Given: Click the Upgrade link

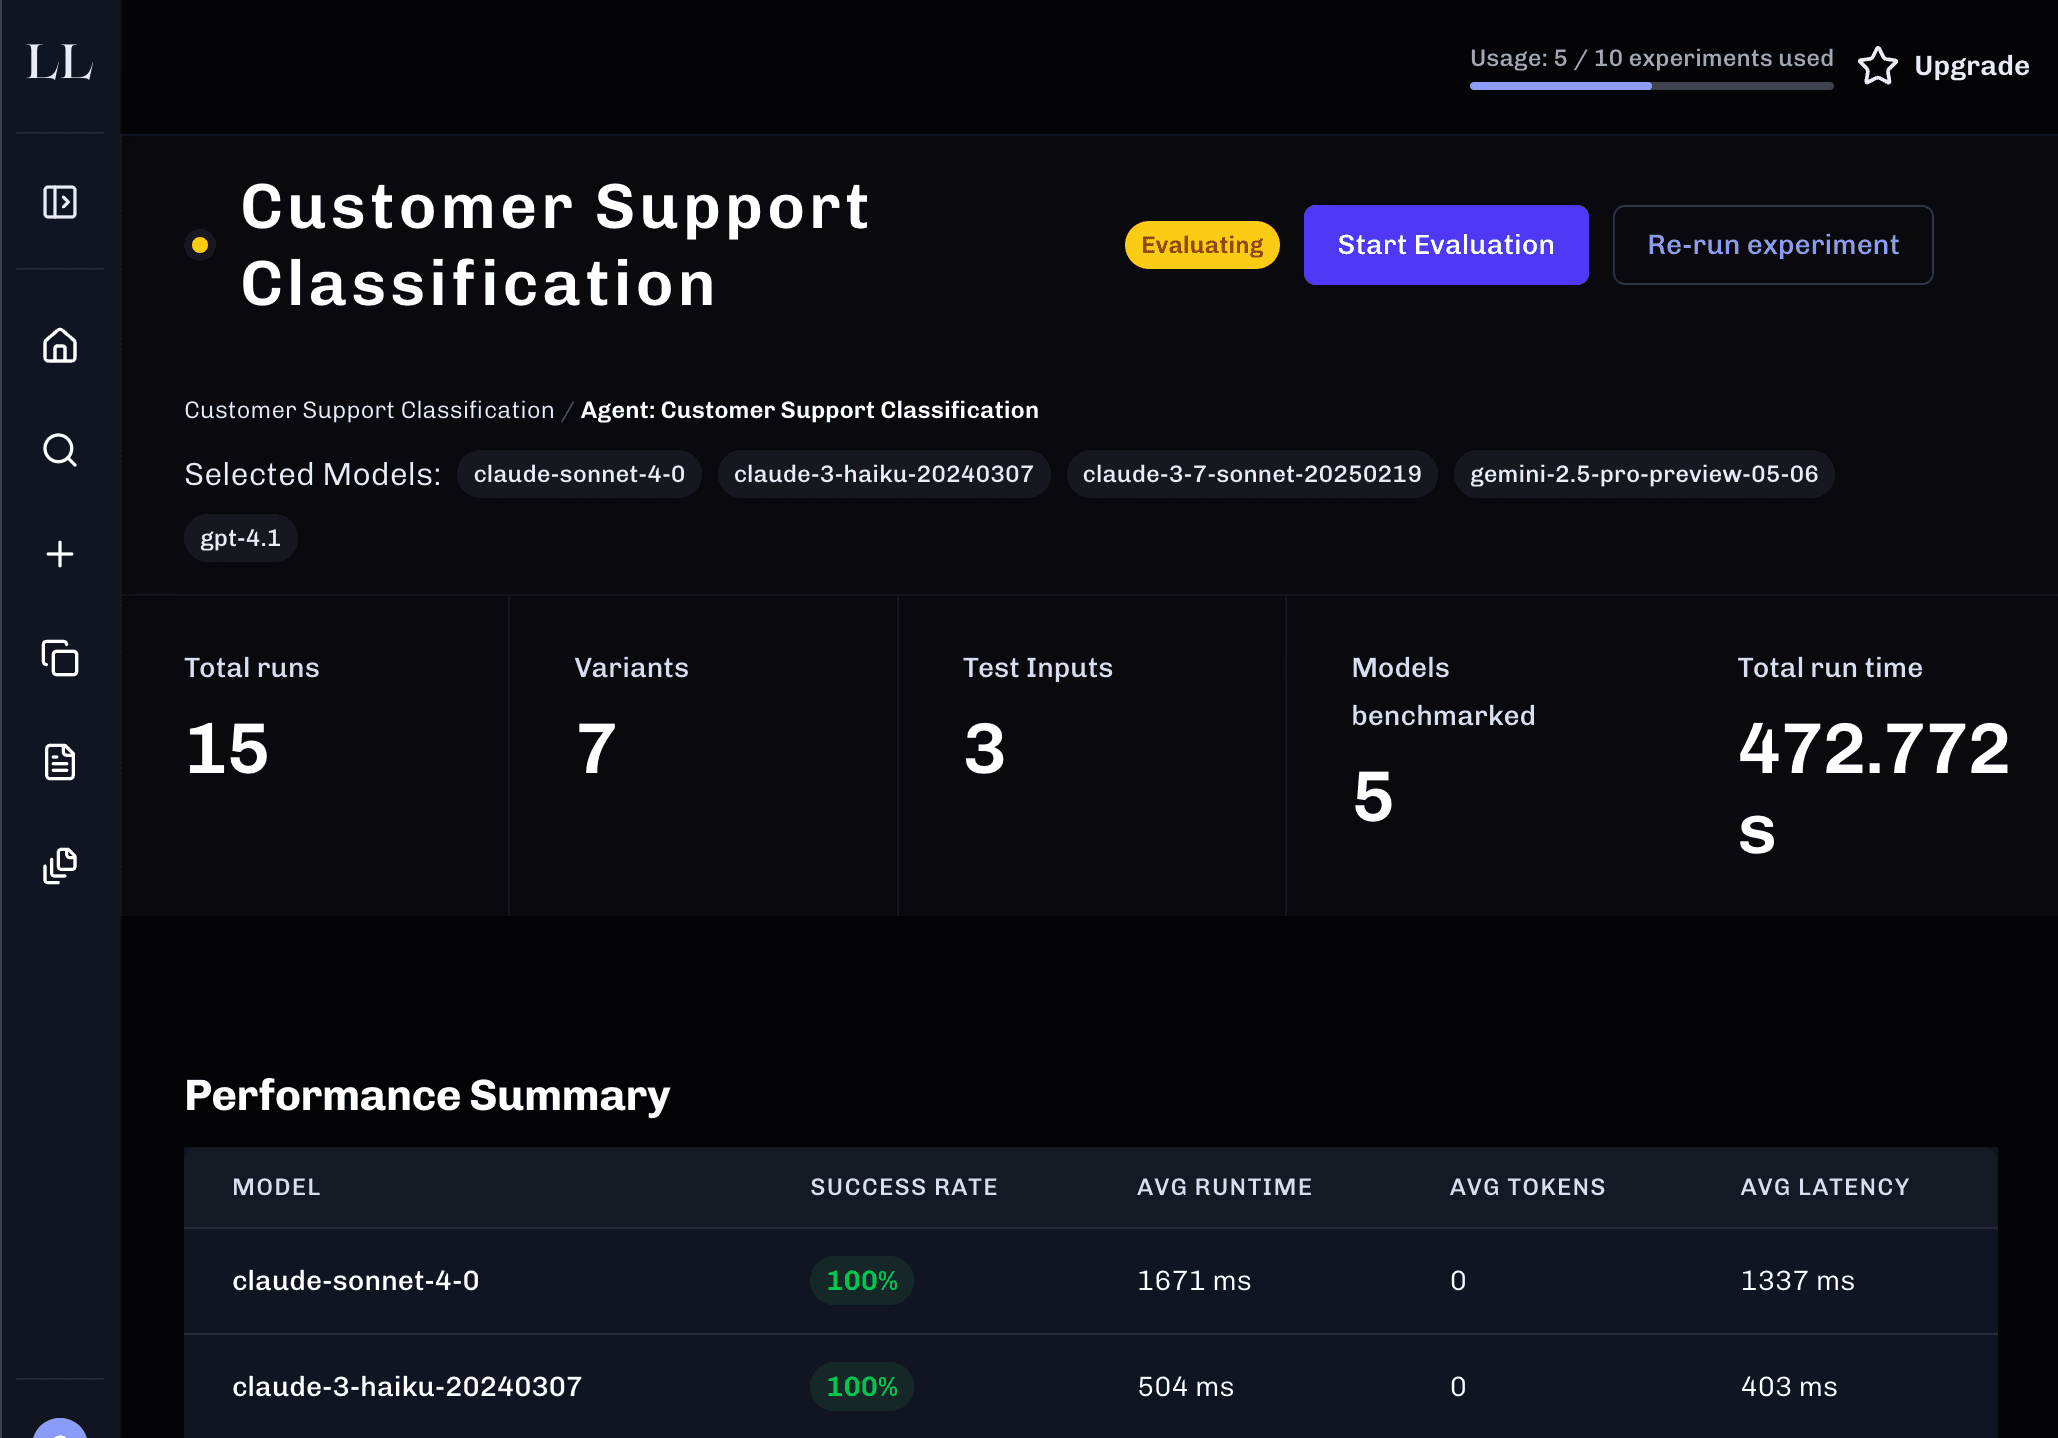Looking at the screenshot, I should pos(1971,66).
